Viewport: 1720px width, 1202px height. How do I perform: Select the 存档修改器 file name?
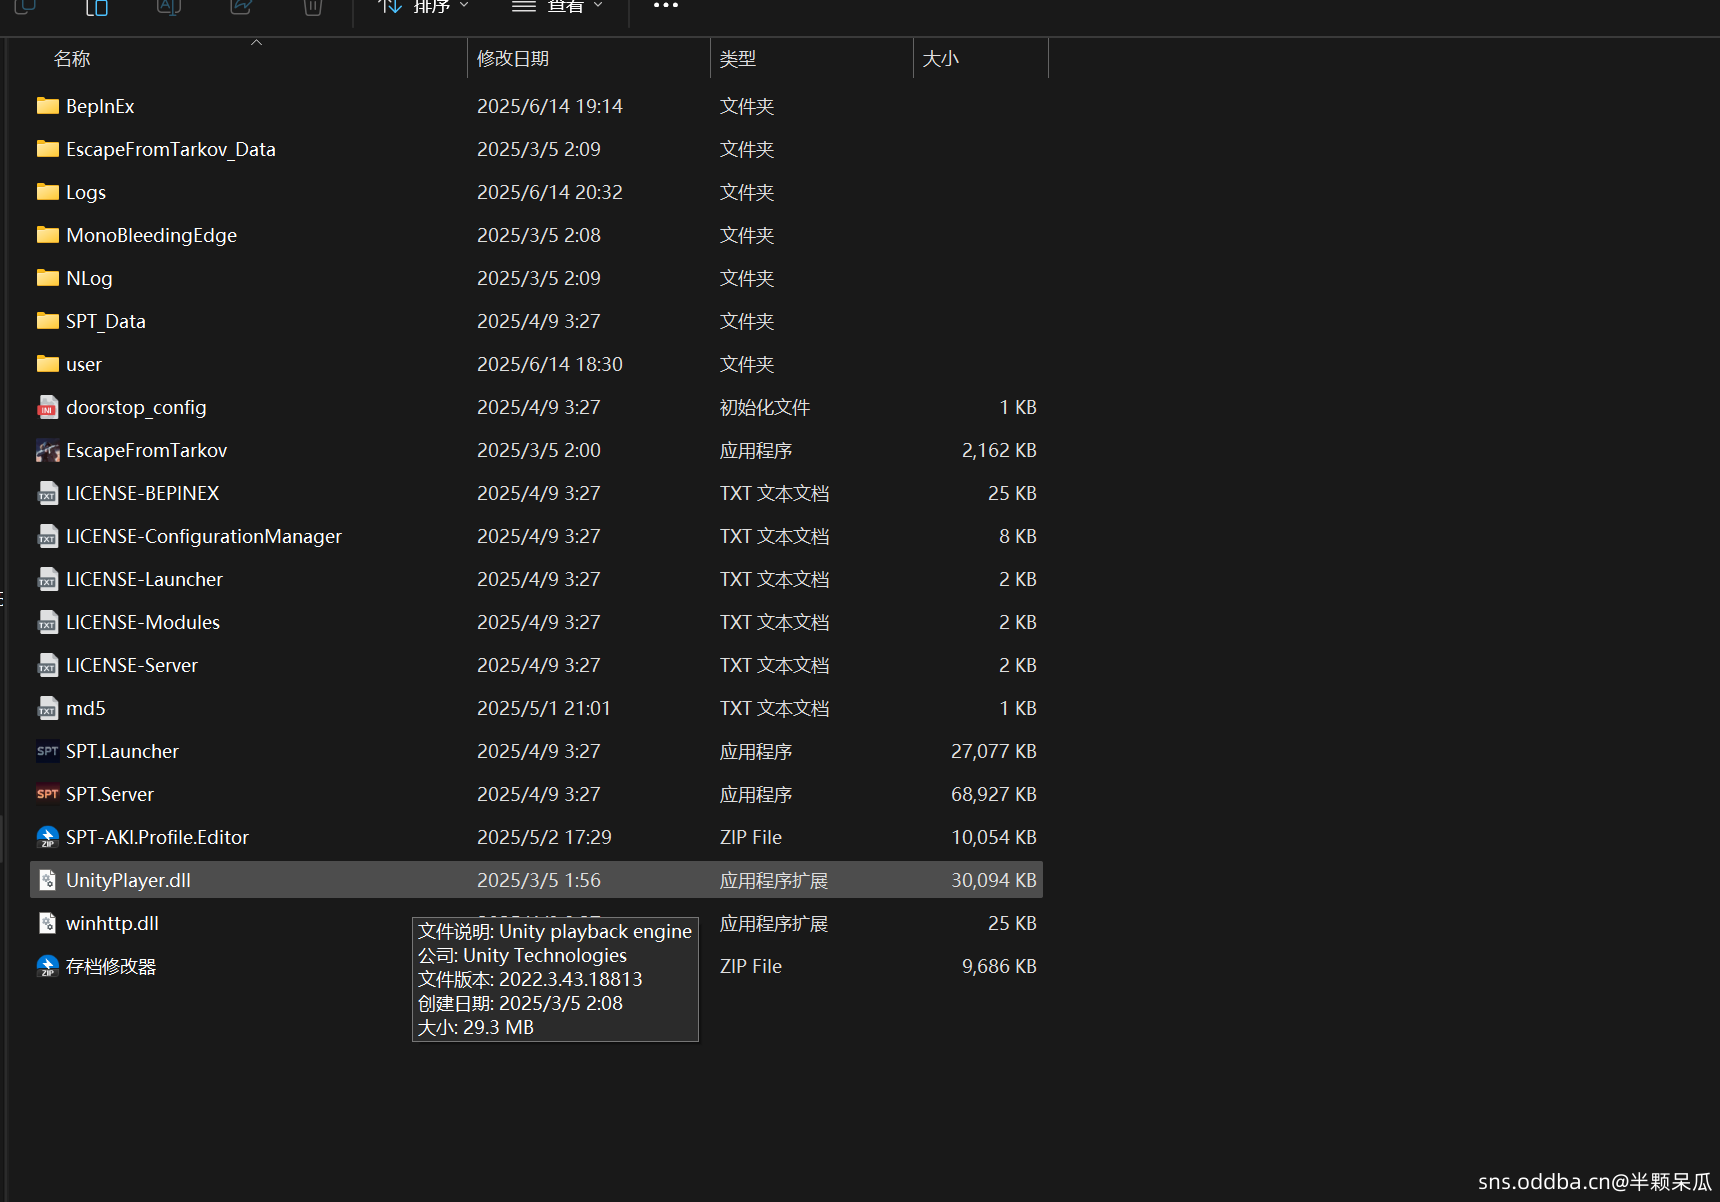pyautogui.click(x=111, y=966)
